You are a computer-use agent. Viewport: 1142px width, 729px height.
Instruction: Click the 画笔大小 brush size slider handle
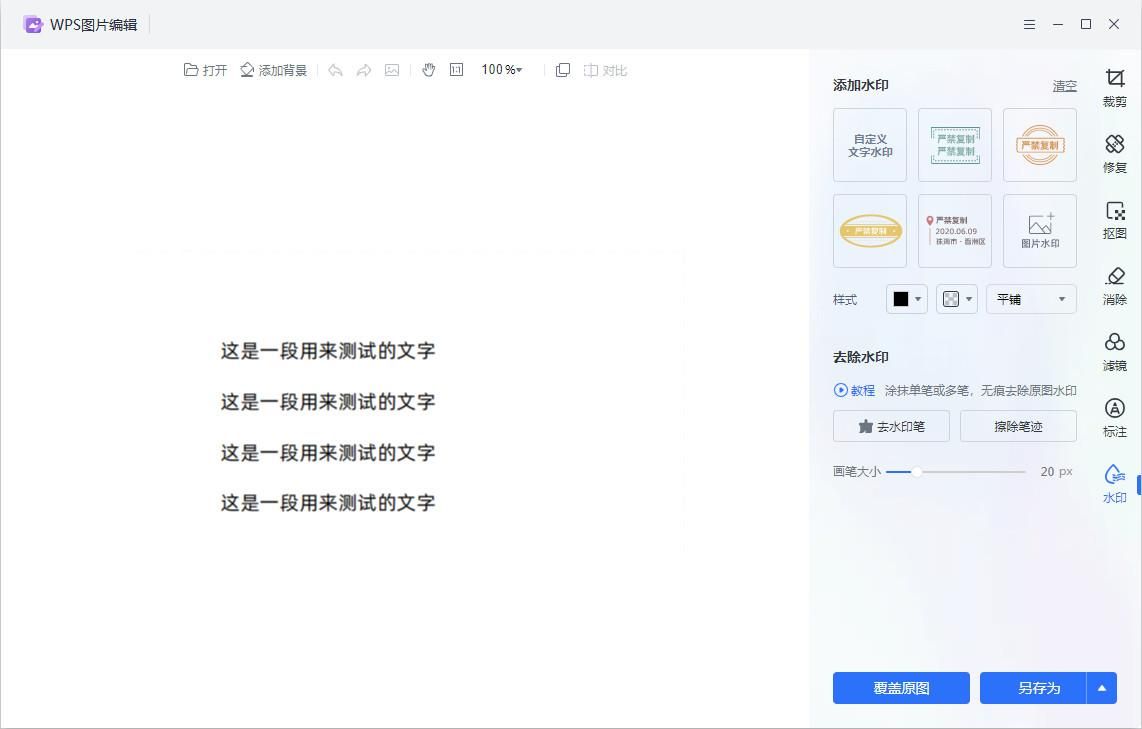[917, 472]
